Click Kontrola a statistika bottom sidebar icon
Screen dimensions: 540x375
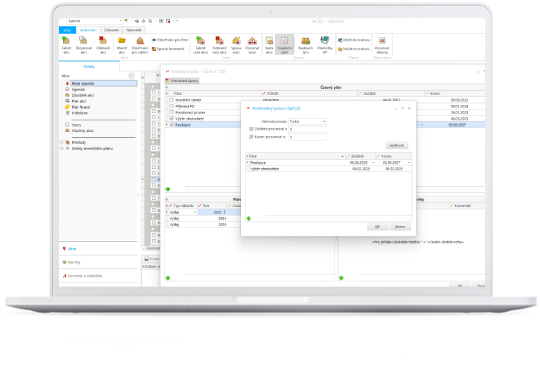[64, 276]
